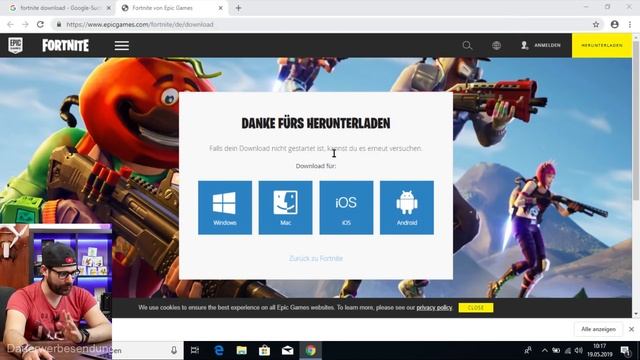This screenshot has width=640, height=360.
Task: Click the Chrome taskbar icon
Action: click(311, 350)
